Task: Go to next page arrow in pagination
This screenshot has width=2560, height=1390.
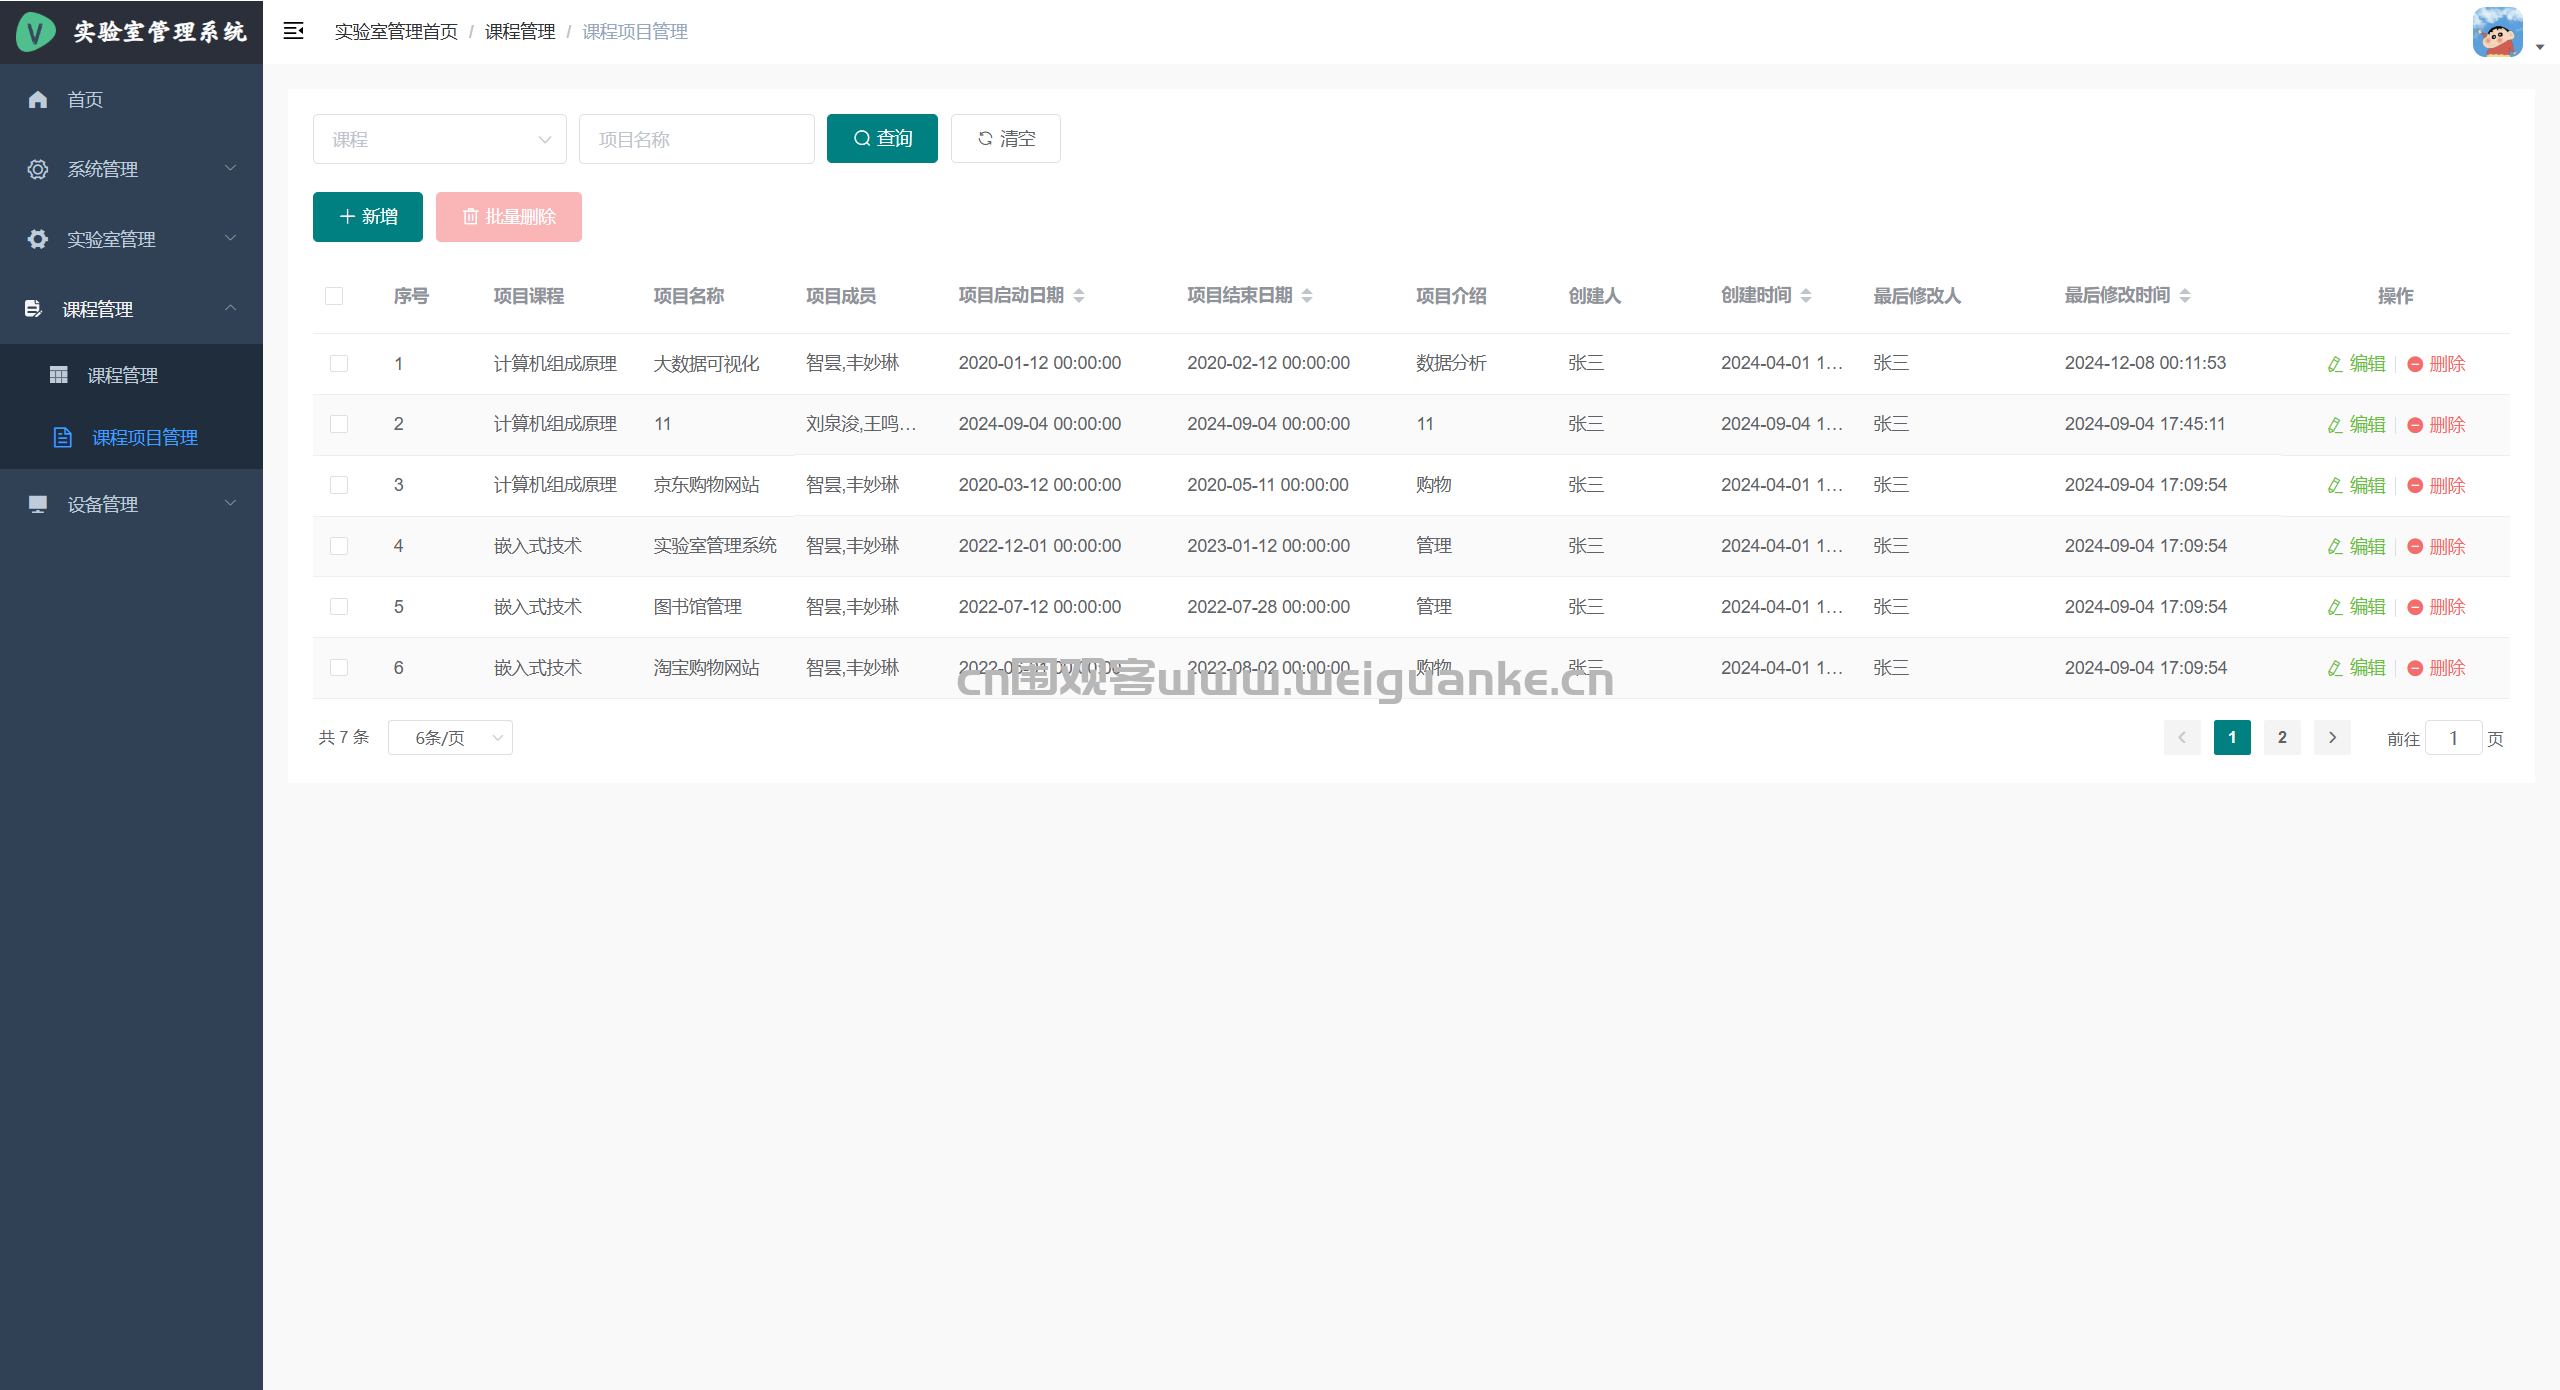Action: (2332, 738)
